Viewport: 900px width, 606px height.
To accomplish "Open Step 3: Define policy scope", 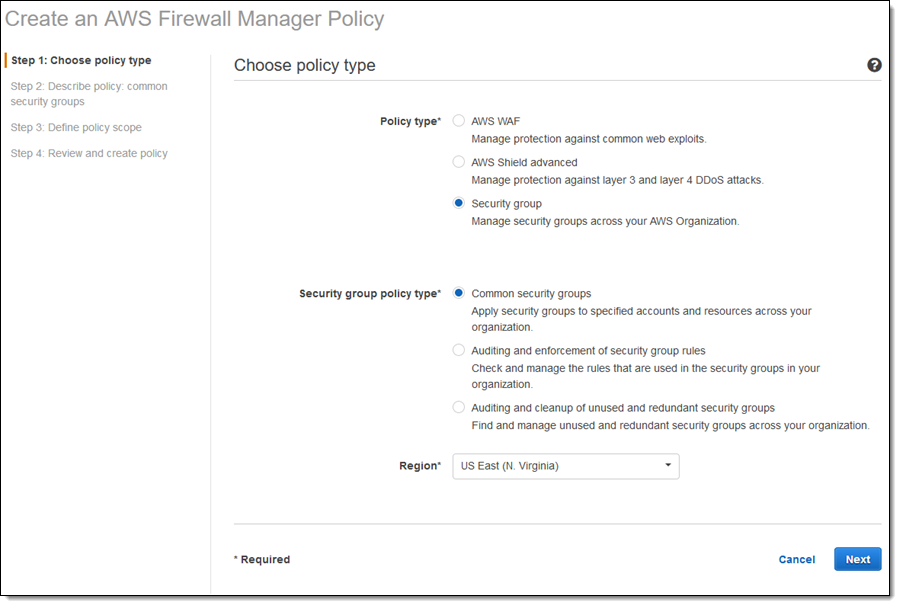I will pos(76,128).
